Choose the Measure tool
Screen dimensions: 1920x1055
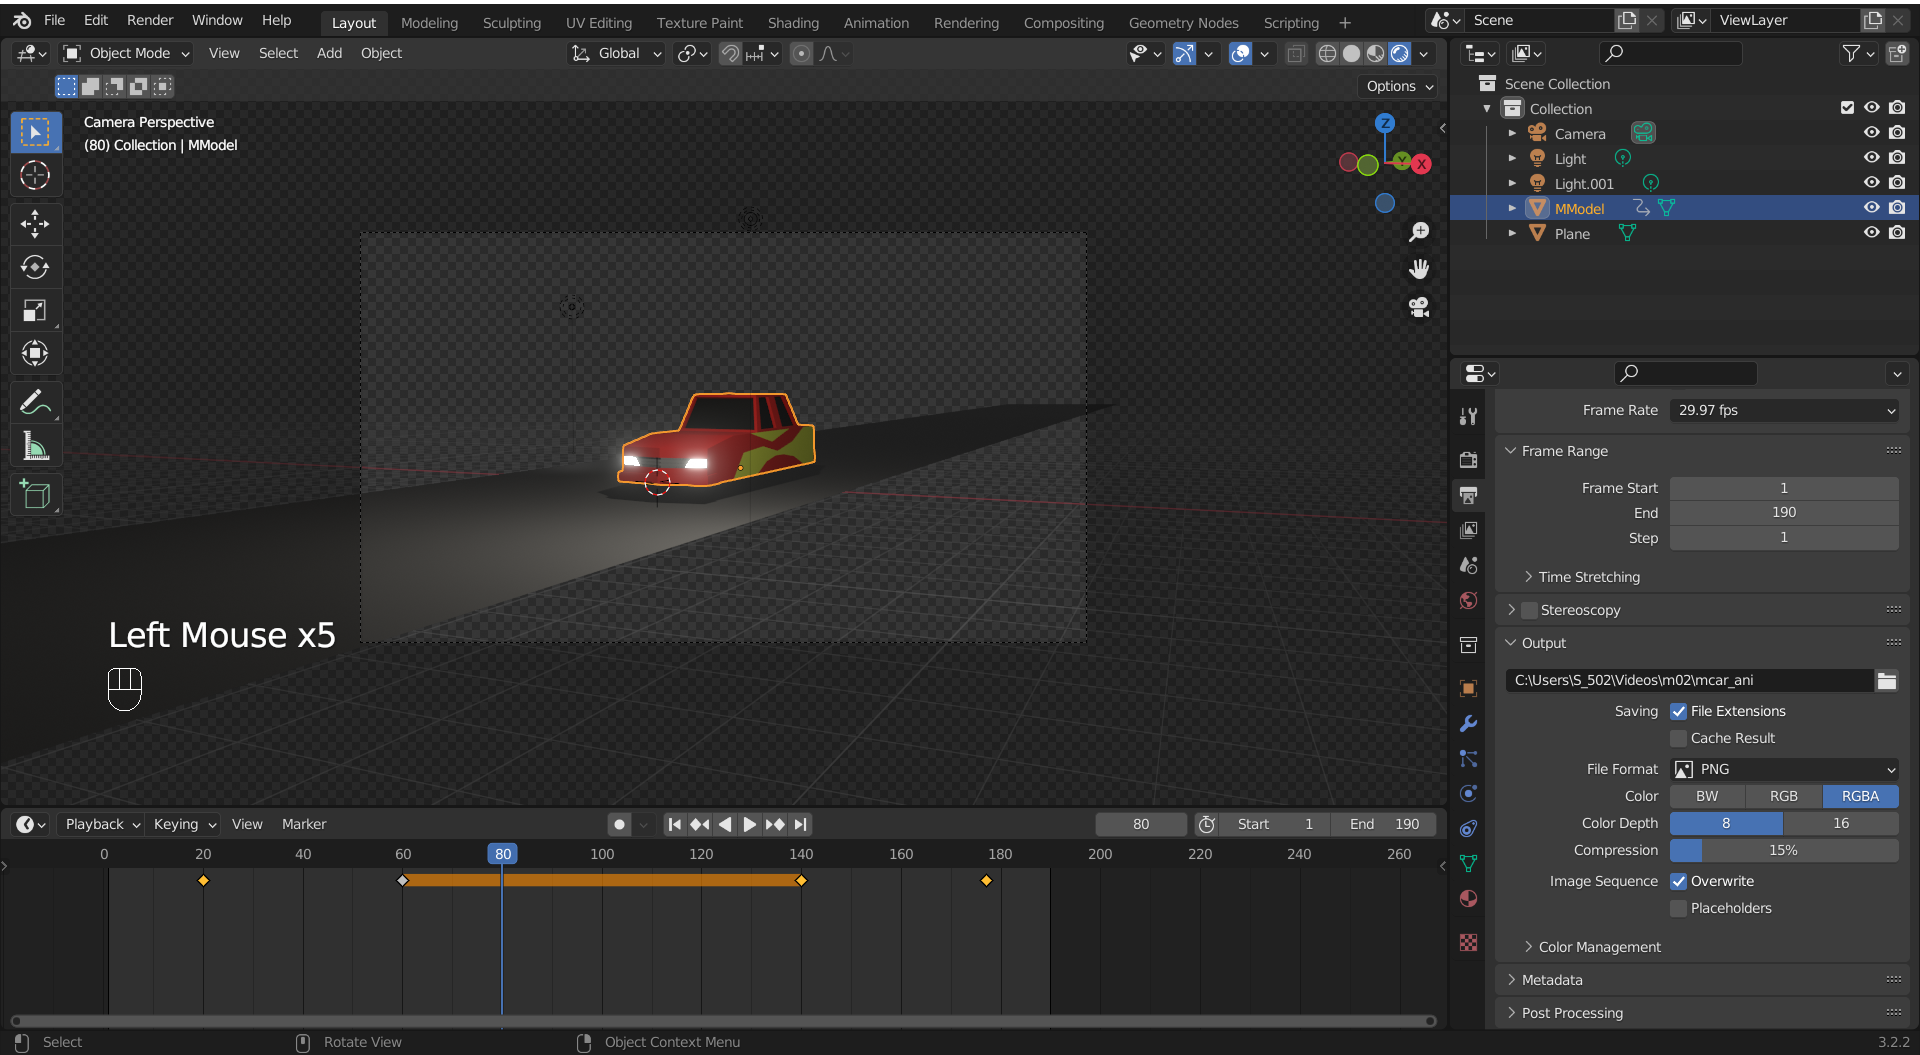[x=35, y=446]
